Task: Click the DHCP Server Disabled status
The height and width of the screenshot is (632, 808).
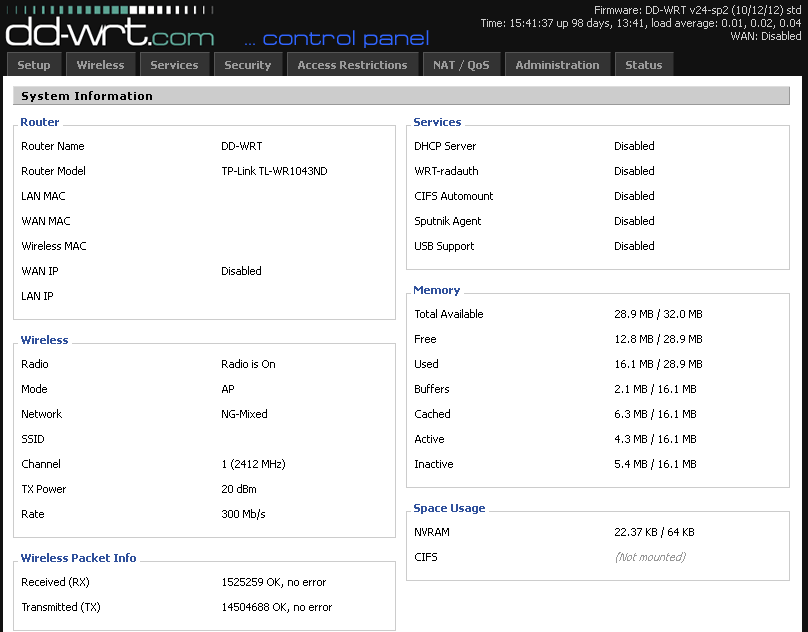Action: point(634,146)
